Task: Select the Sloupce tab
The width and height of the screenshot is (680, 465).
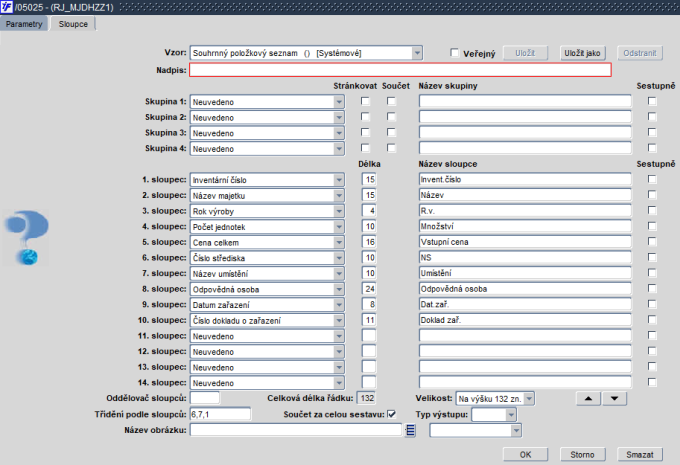Action: point(73,24)
